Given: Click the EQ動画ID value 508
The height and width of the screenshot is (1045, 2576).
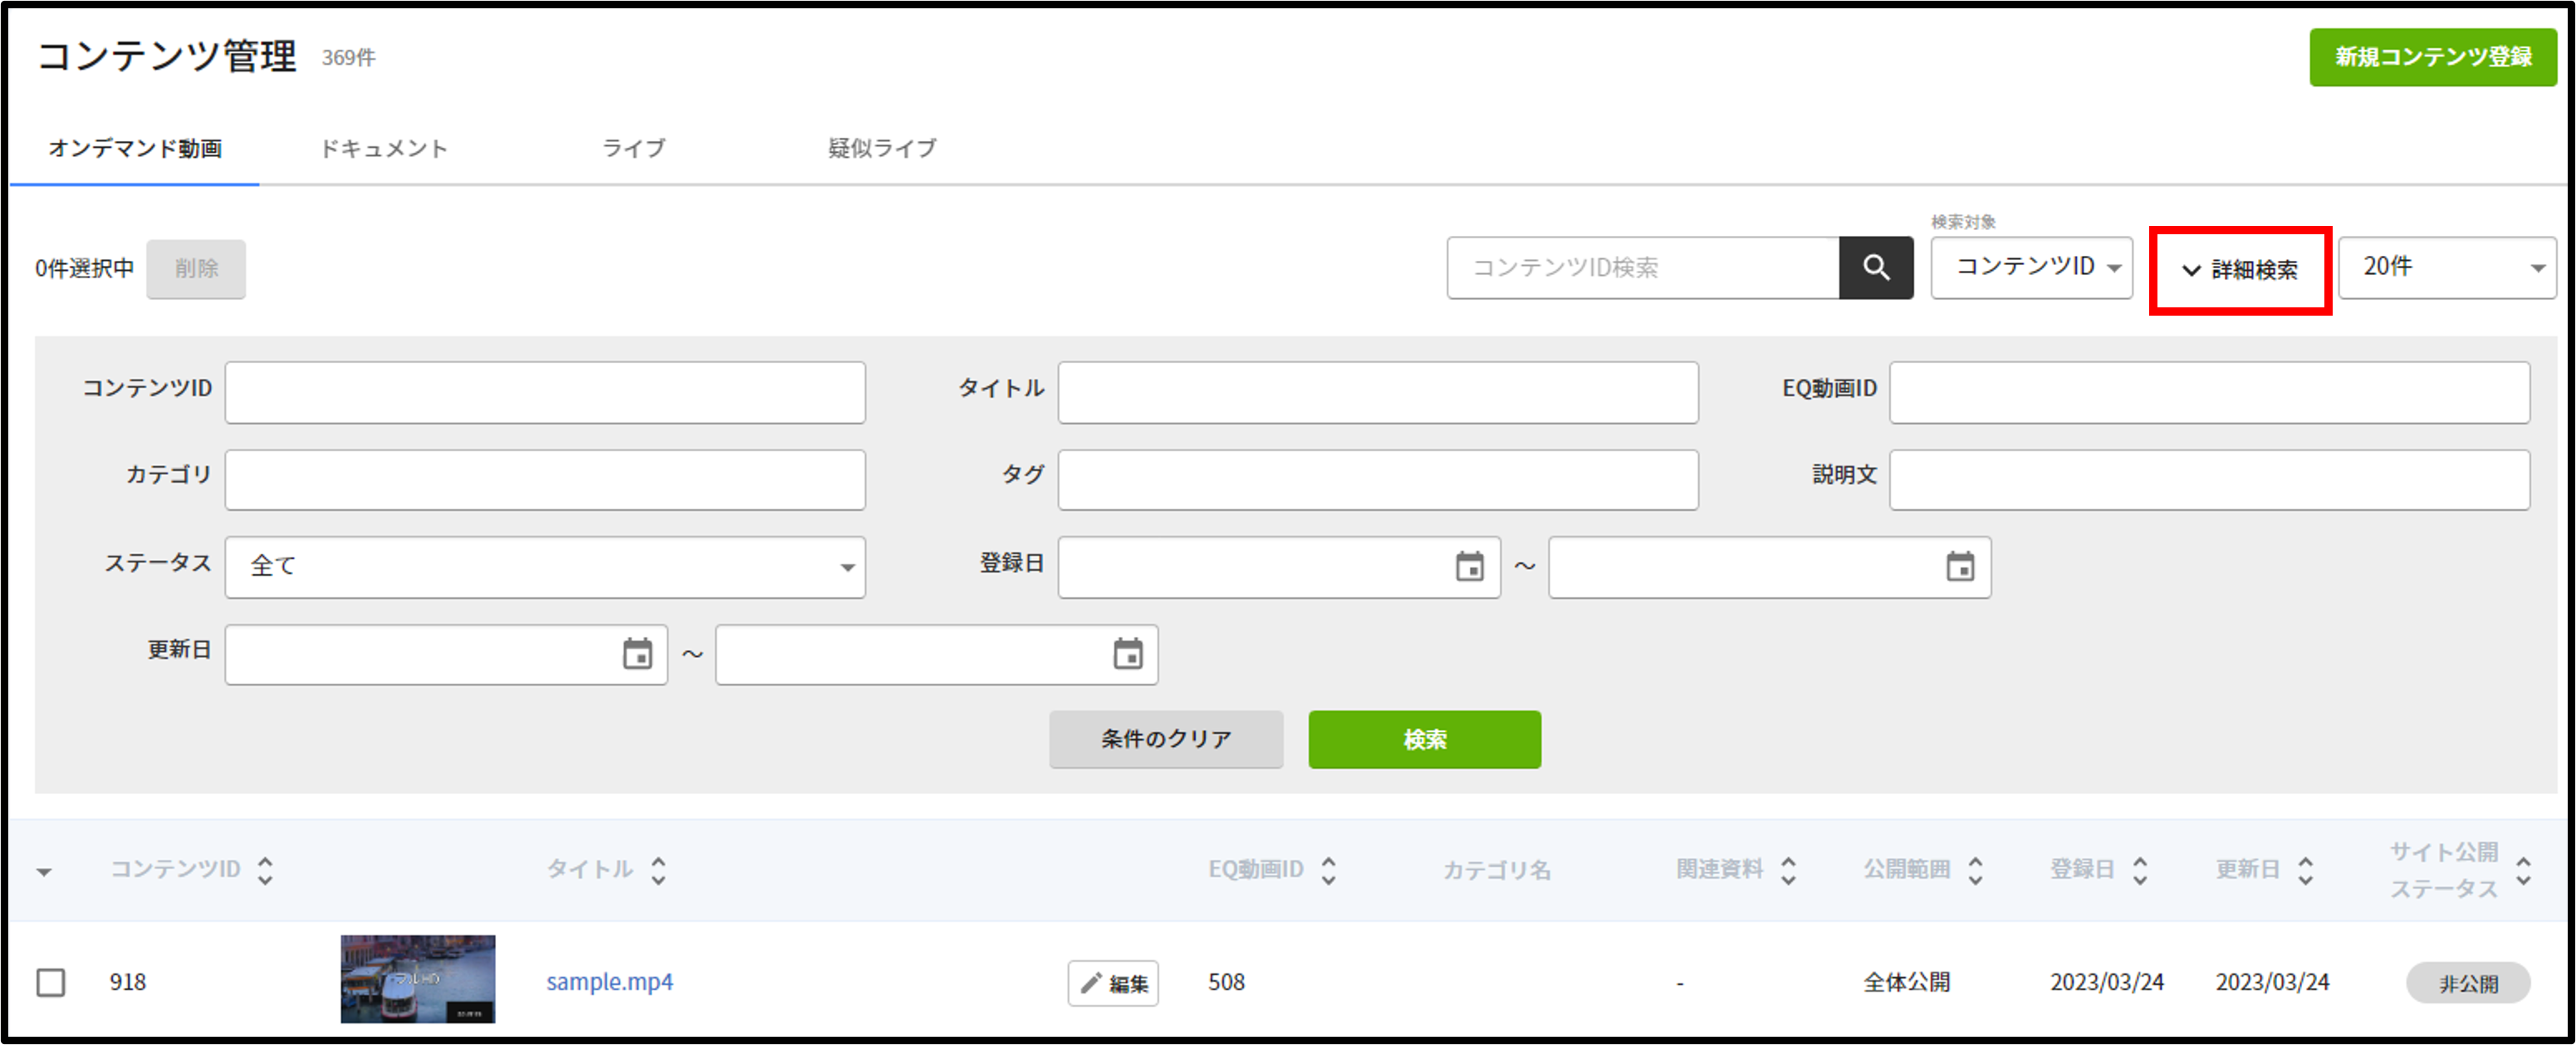Looking at the screenshot, I should click(x=1226, y=981).
